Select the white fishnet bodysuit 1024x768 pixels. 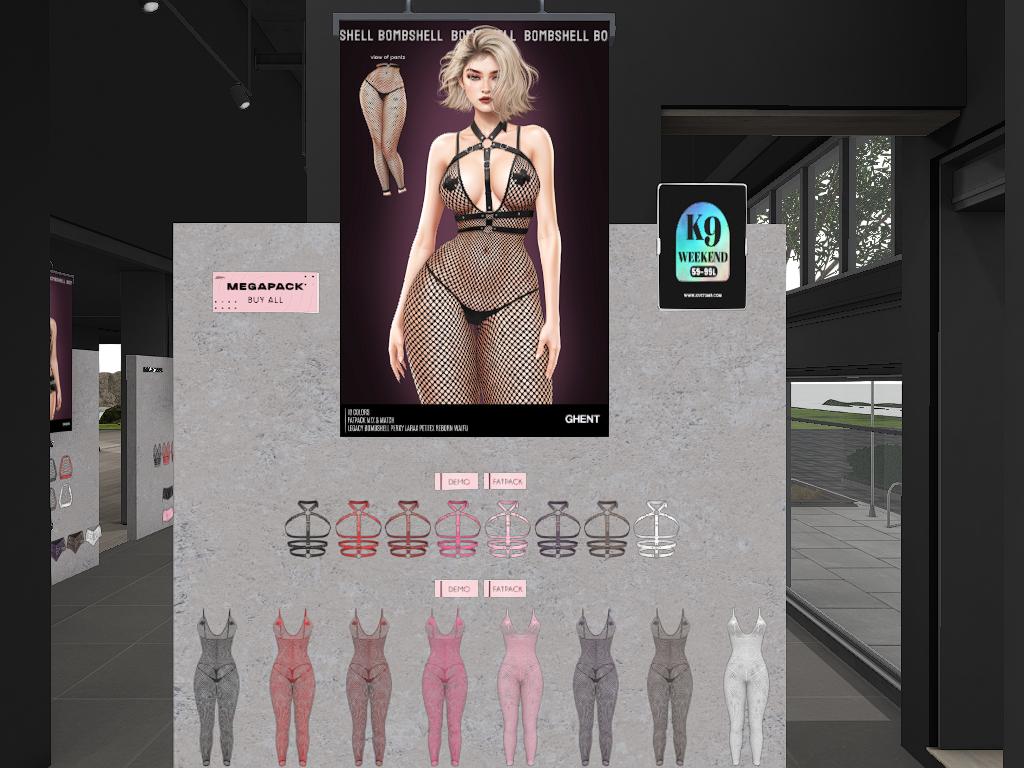pyautogui.click(x=746, y=686)
